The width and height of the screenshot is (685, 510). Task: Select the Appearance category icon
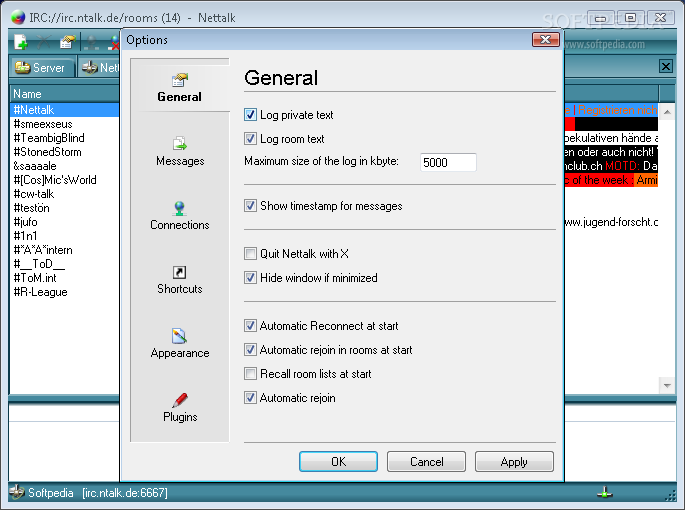(180, 336)
